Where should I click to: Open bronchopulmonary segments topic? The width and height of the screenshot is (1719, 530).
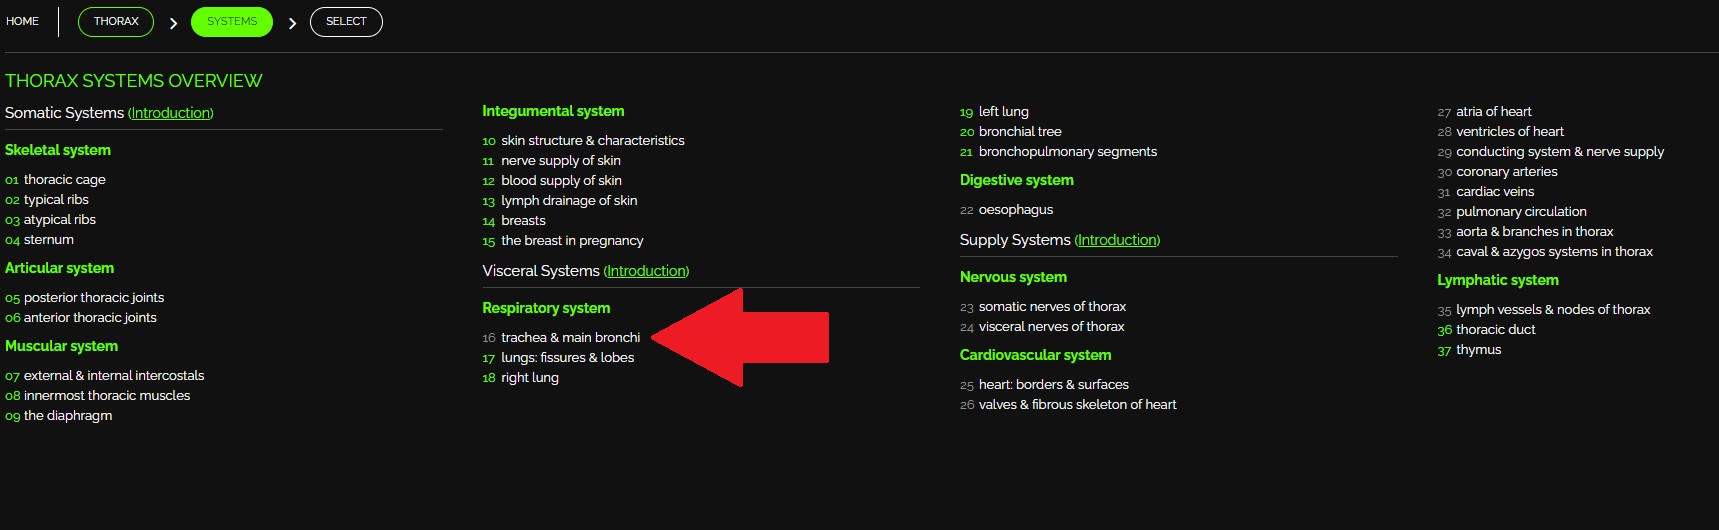tap(1067, 152)
